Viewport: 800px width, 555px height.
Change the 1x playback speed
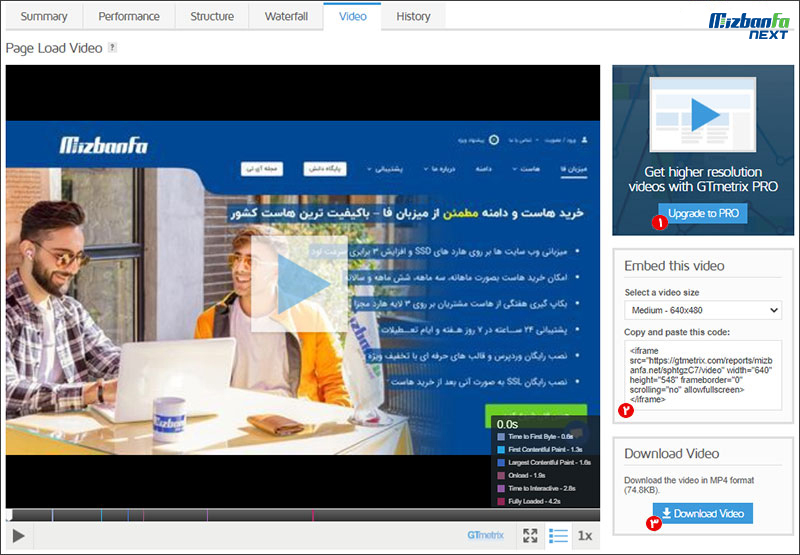coord(585,536)
